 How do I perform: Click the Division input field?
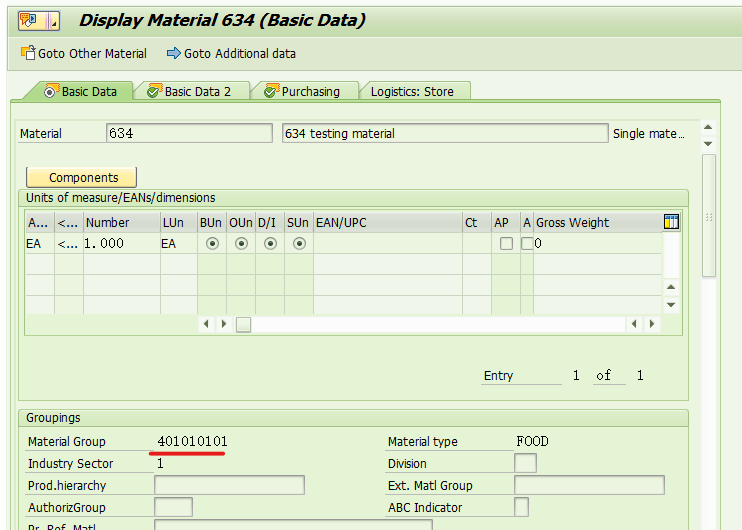tap(525, 463)
